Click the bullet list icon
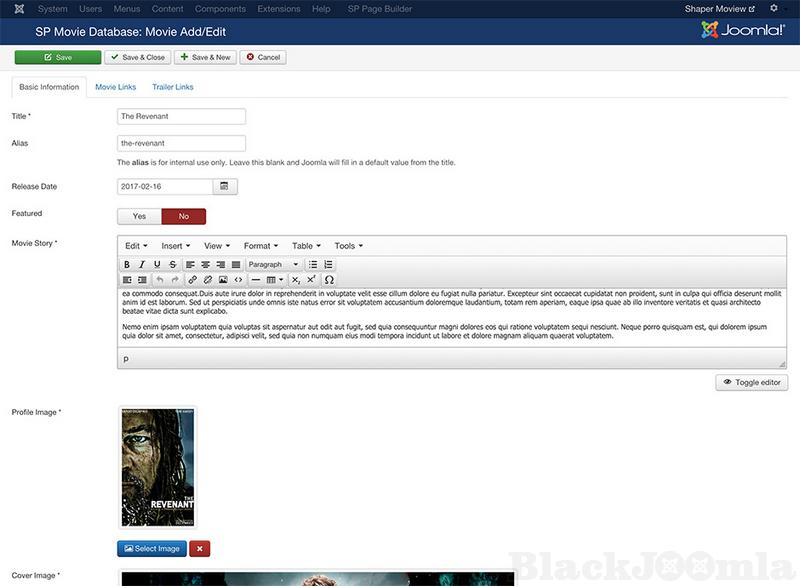This screenshot has height=586, width=800. [x=312, y=264]
